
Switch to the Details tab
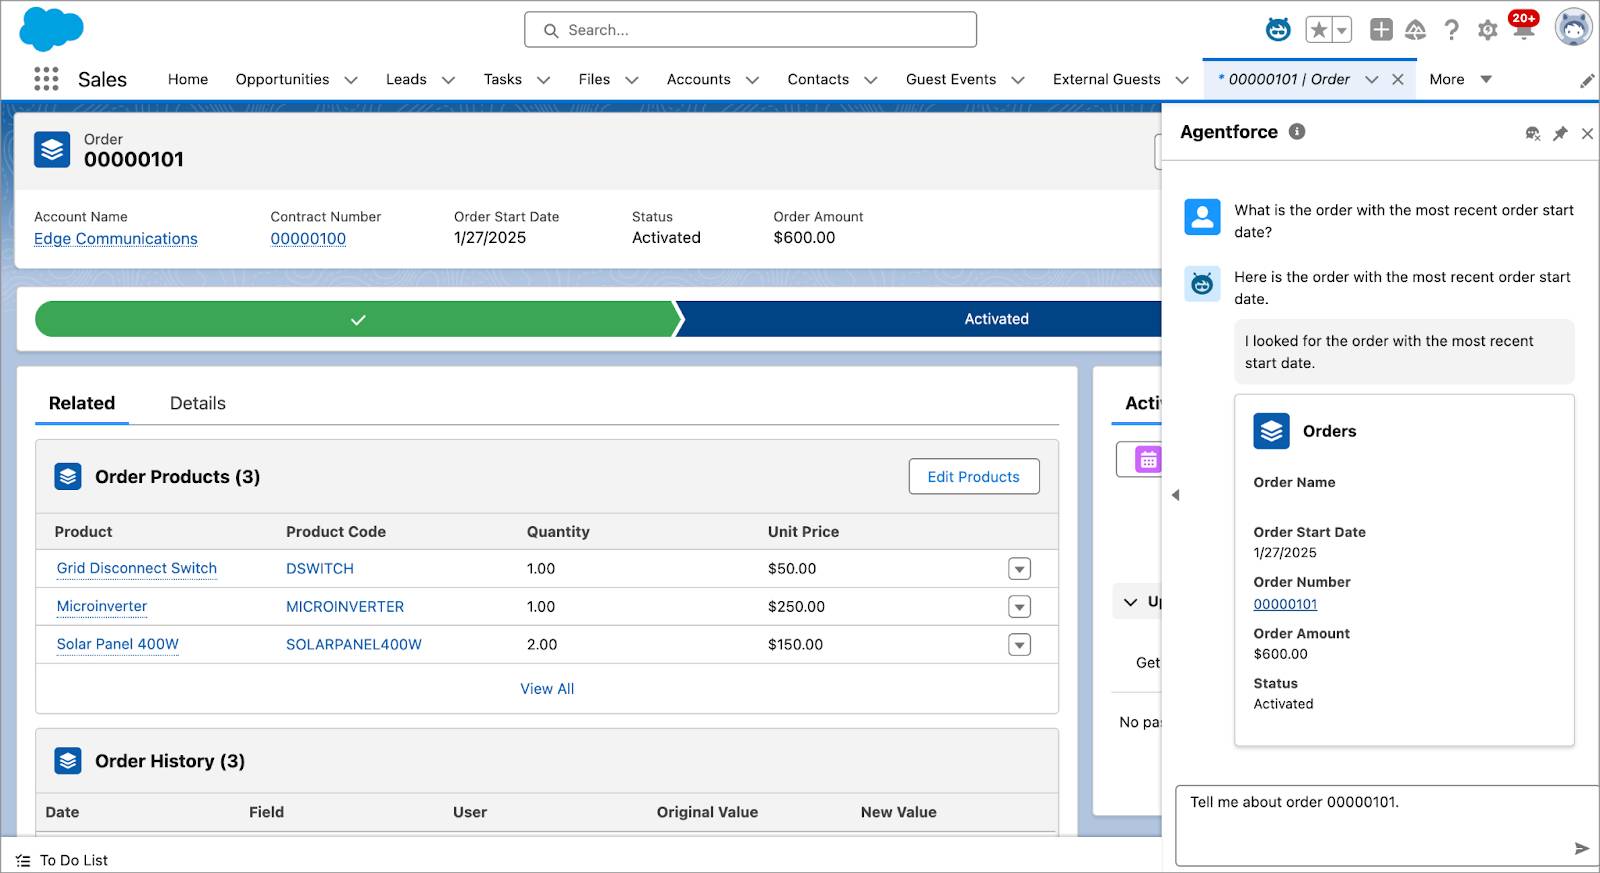coord(198,403)
